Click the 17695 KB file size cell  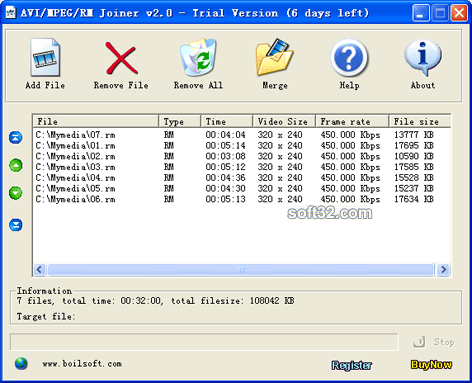tap(414, 146)
